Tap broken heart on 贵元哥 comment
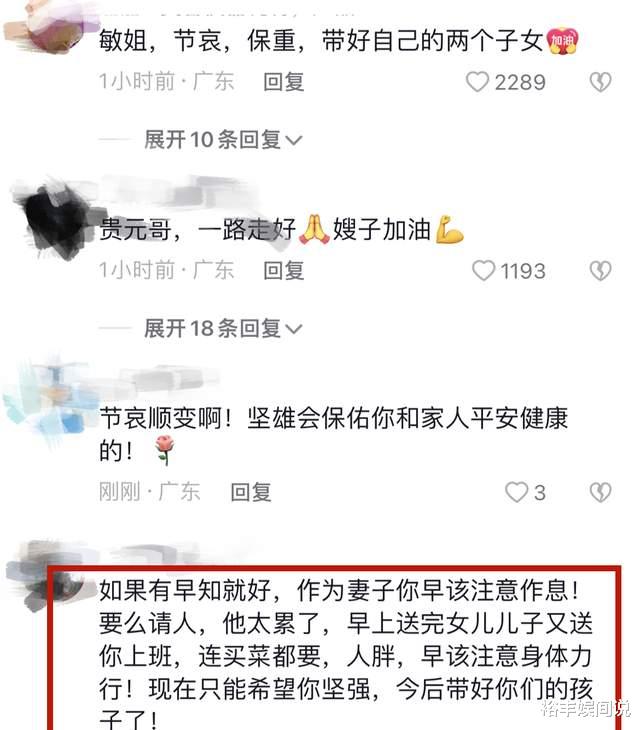The height and width of the screenshot is (730, 640). (x=600, y=271)
